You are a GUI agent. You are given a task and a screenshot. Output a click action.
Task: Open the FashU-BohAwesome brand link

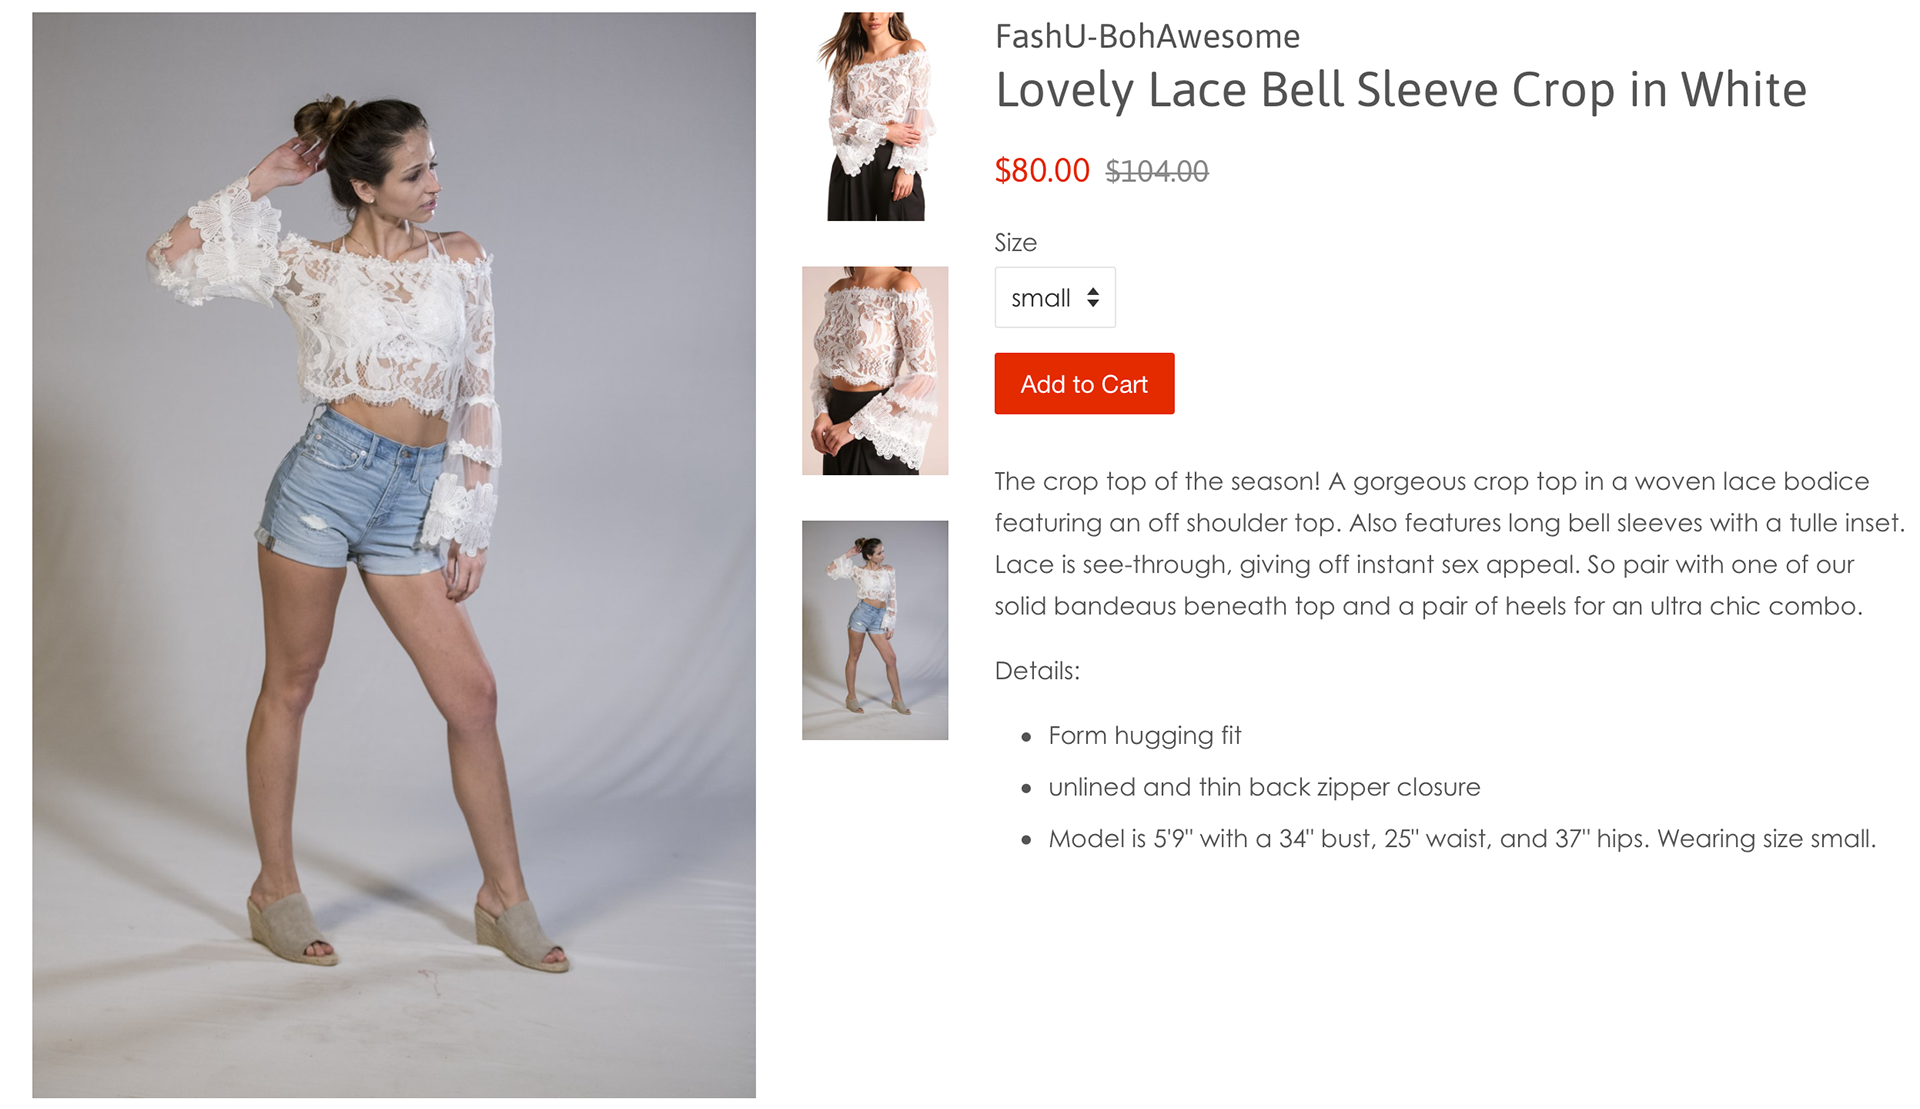point(1147,37)
